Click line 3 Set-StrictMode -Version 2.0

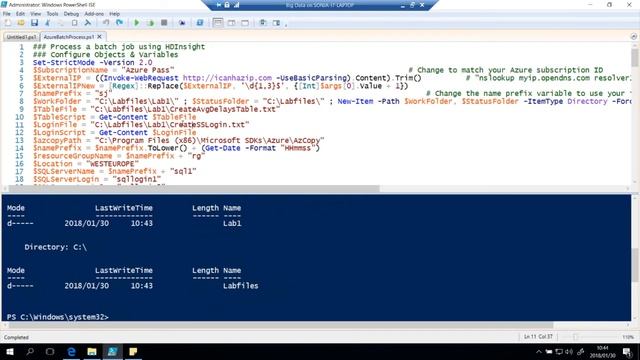pyautogui.click(x=93, y=62)
